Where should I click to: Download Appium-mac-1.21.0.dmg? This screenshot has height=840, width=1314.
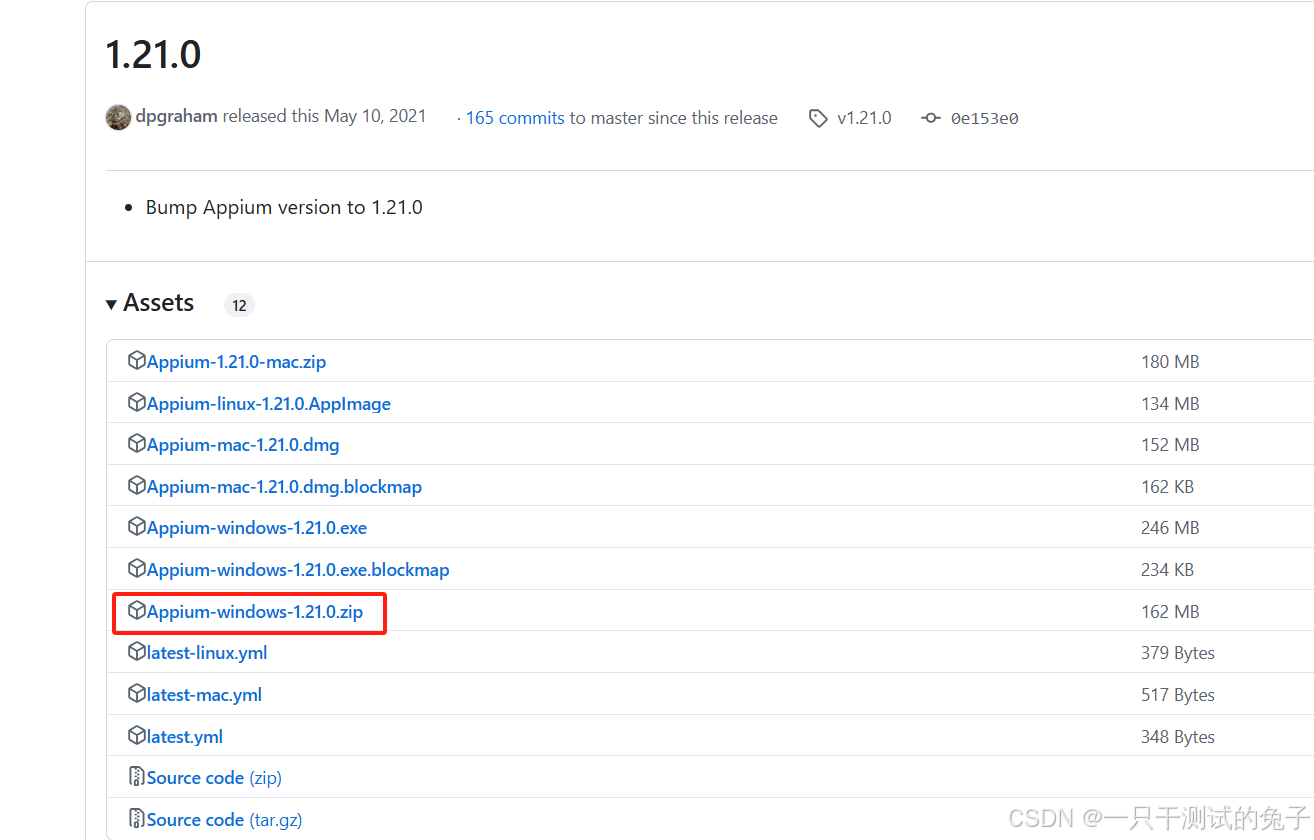point(243,445)
